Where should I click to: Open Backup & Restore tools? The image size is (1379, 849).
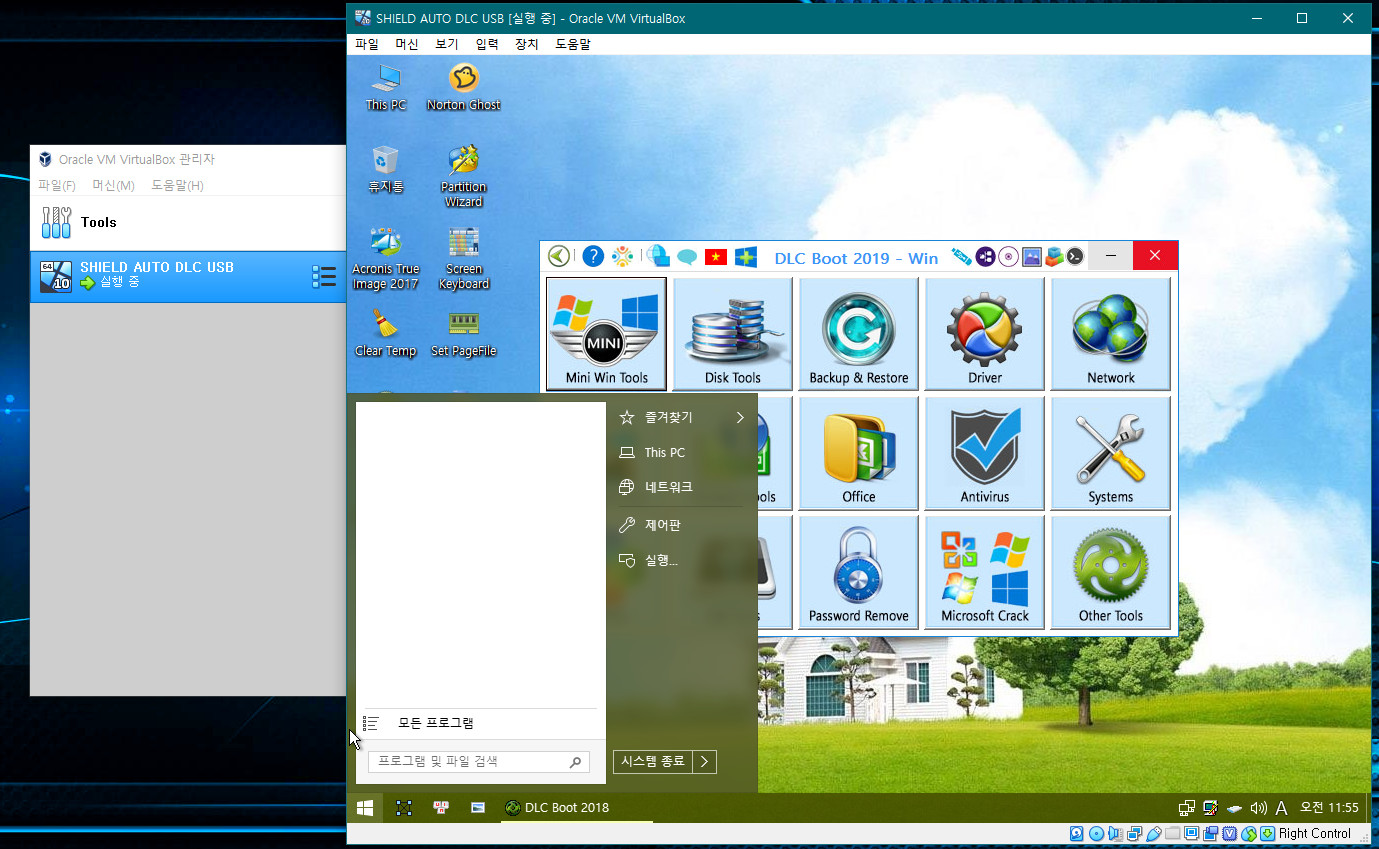(858, 334)
